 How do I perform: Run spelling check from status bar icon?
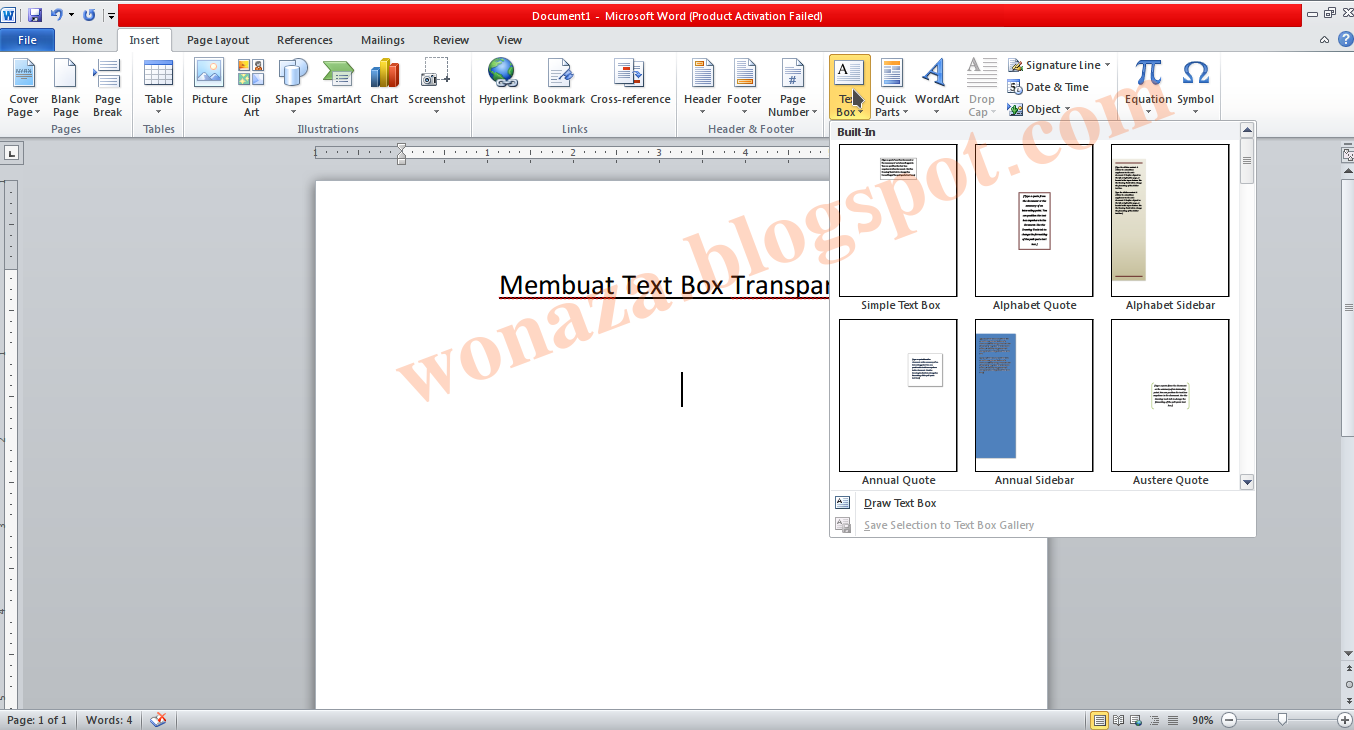[158, 719]
